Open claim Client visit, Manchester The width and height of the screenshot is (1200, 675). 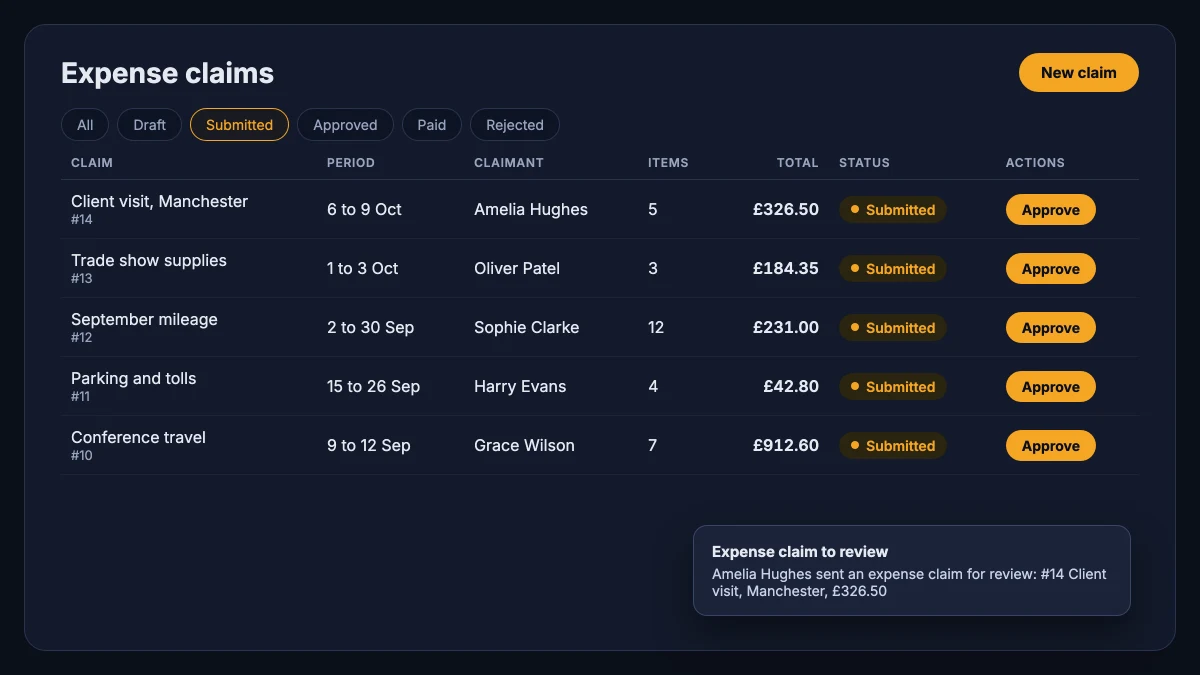pyautogui.click(x=159, y=201)
